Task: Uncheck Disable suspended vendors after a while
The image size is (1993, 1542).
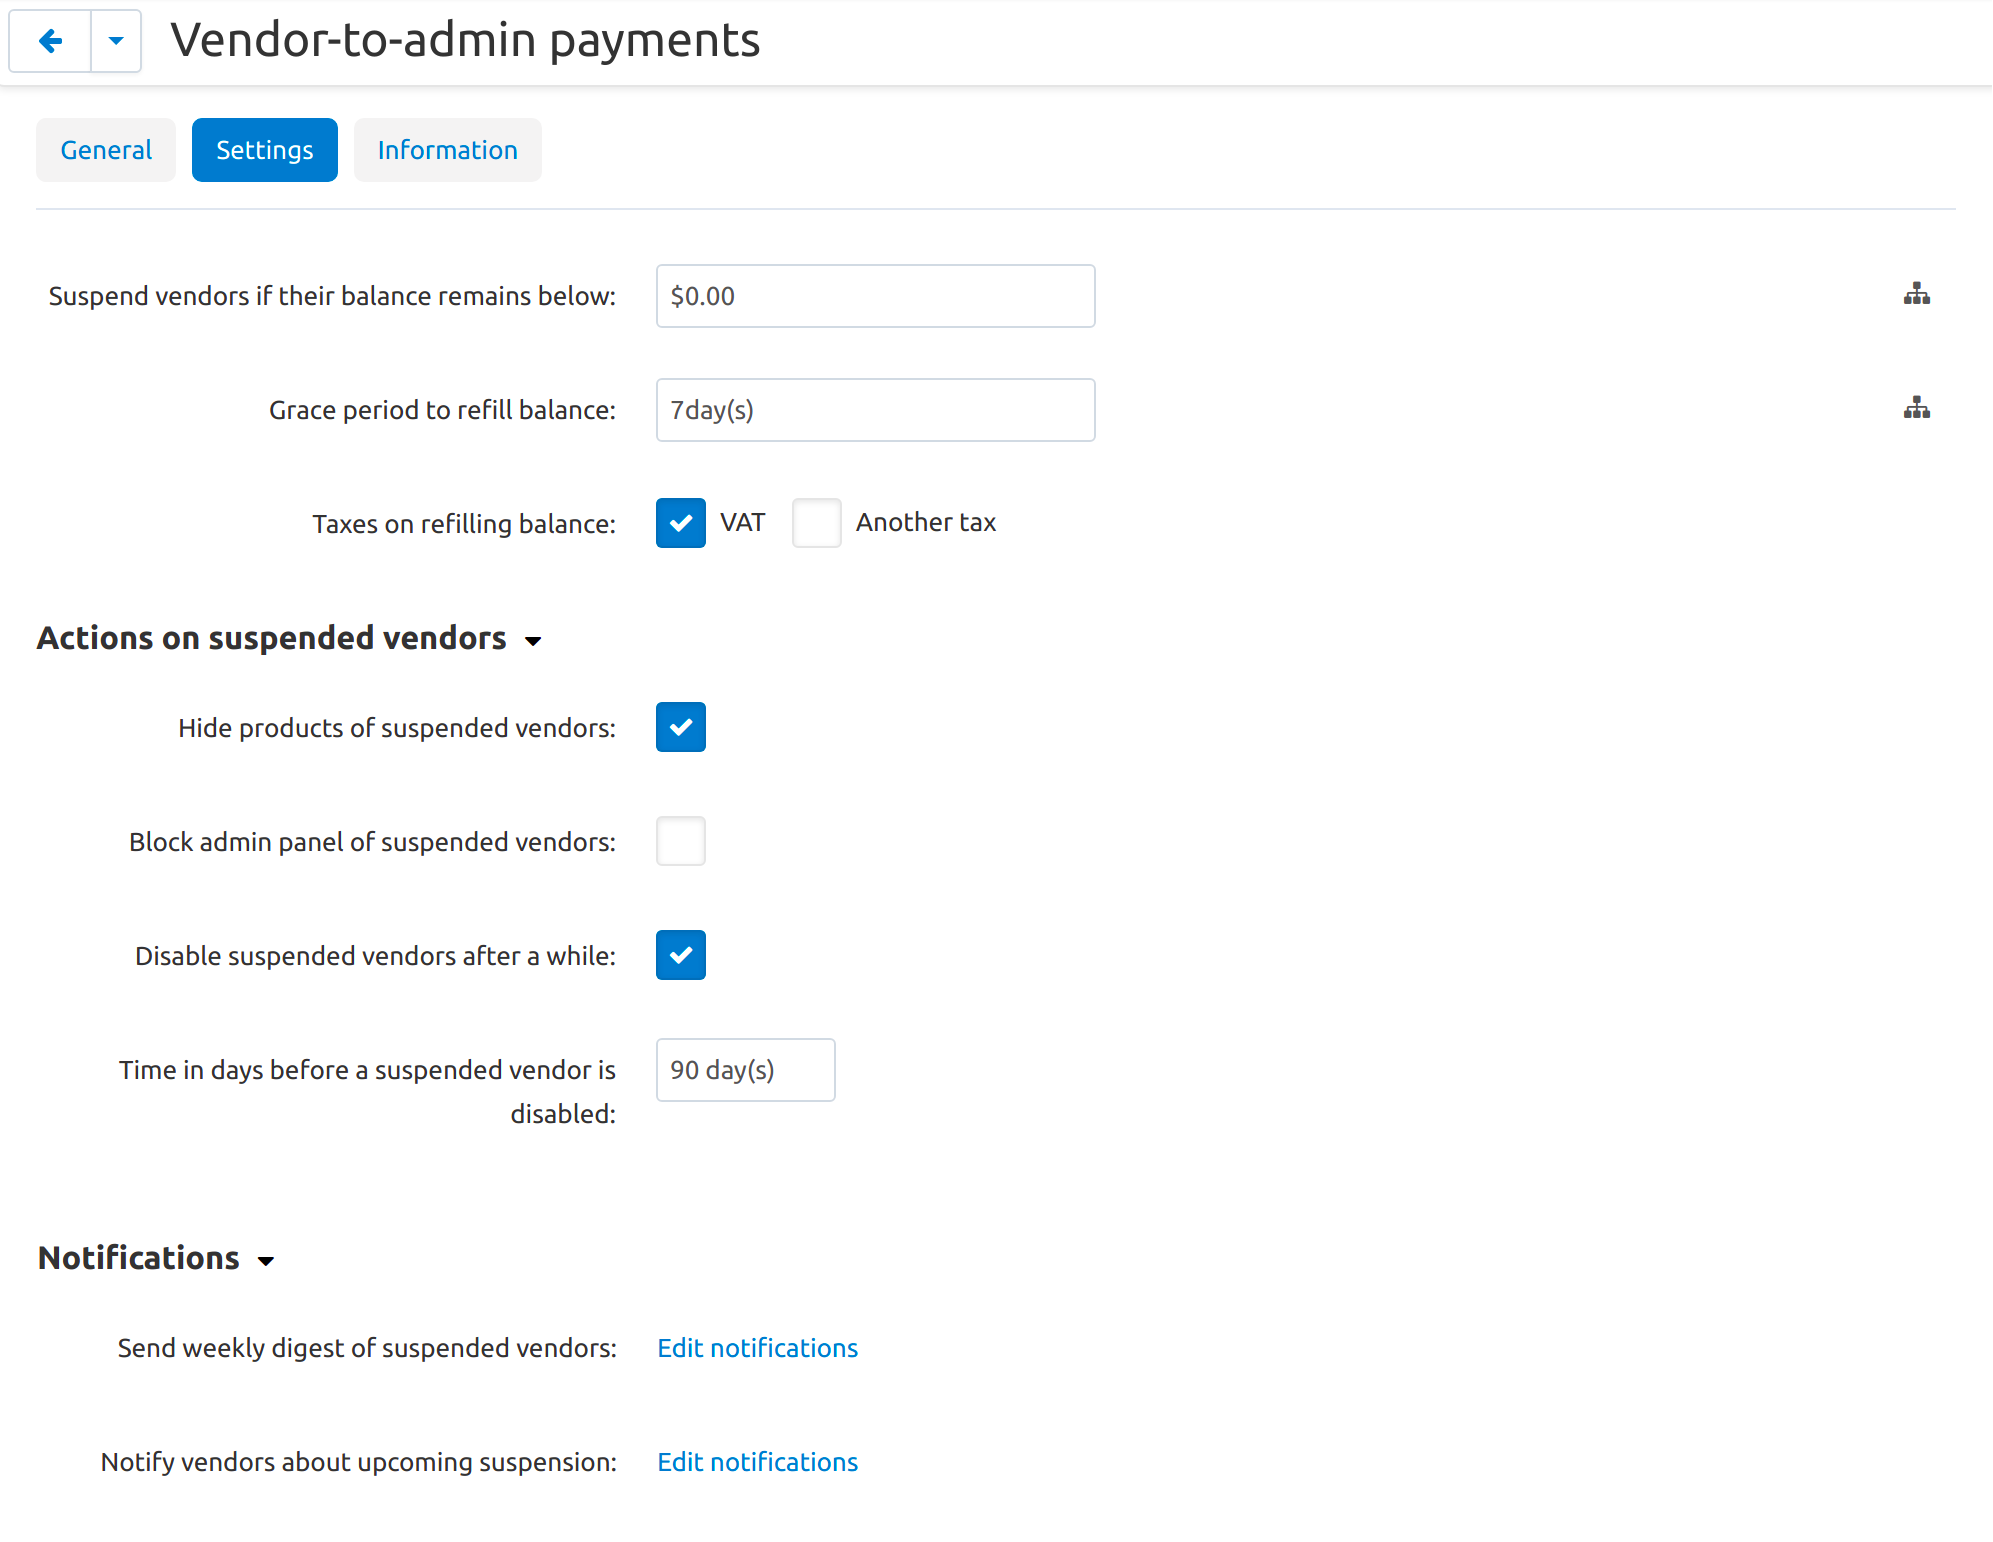Action: [681, 955]
